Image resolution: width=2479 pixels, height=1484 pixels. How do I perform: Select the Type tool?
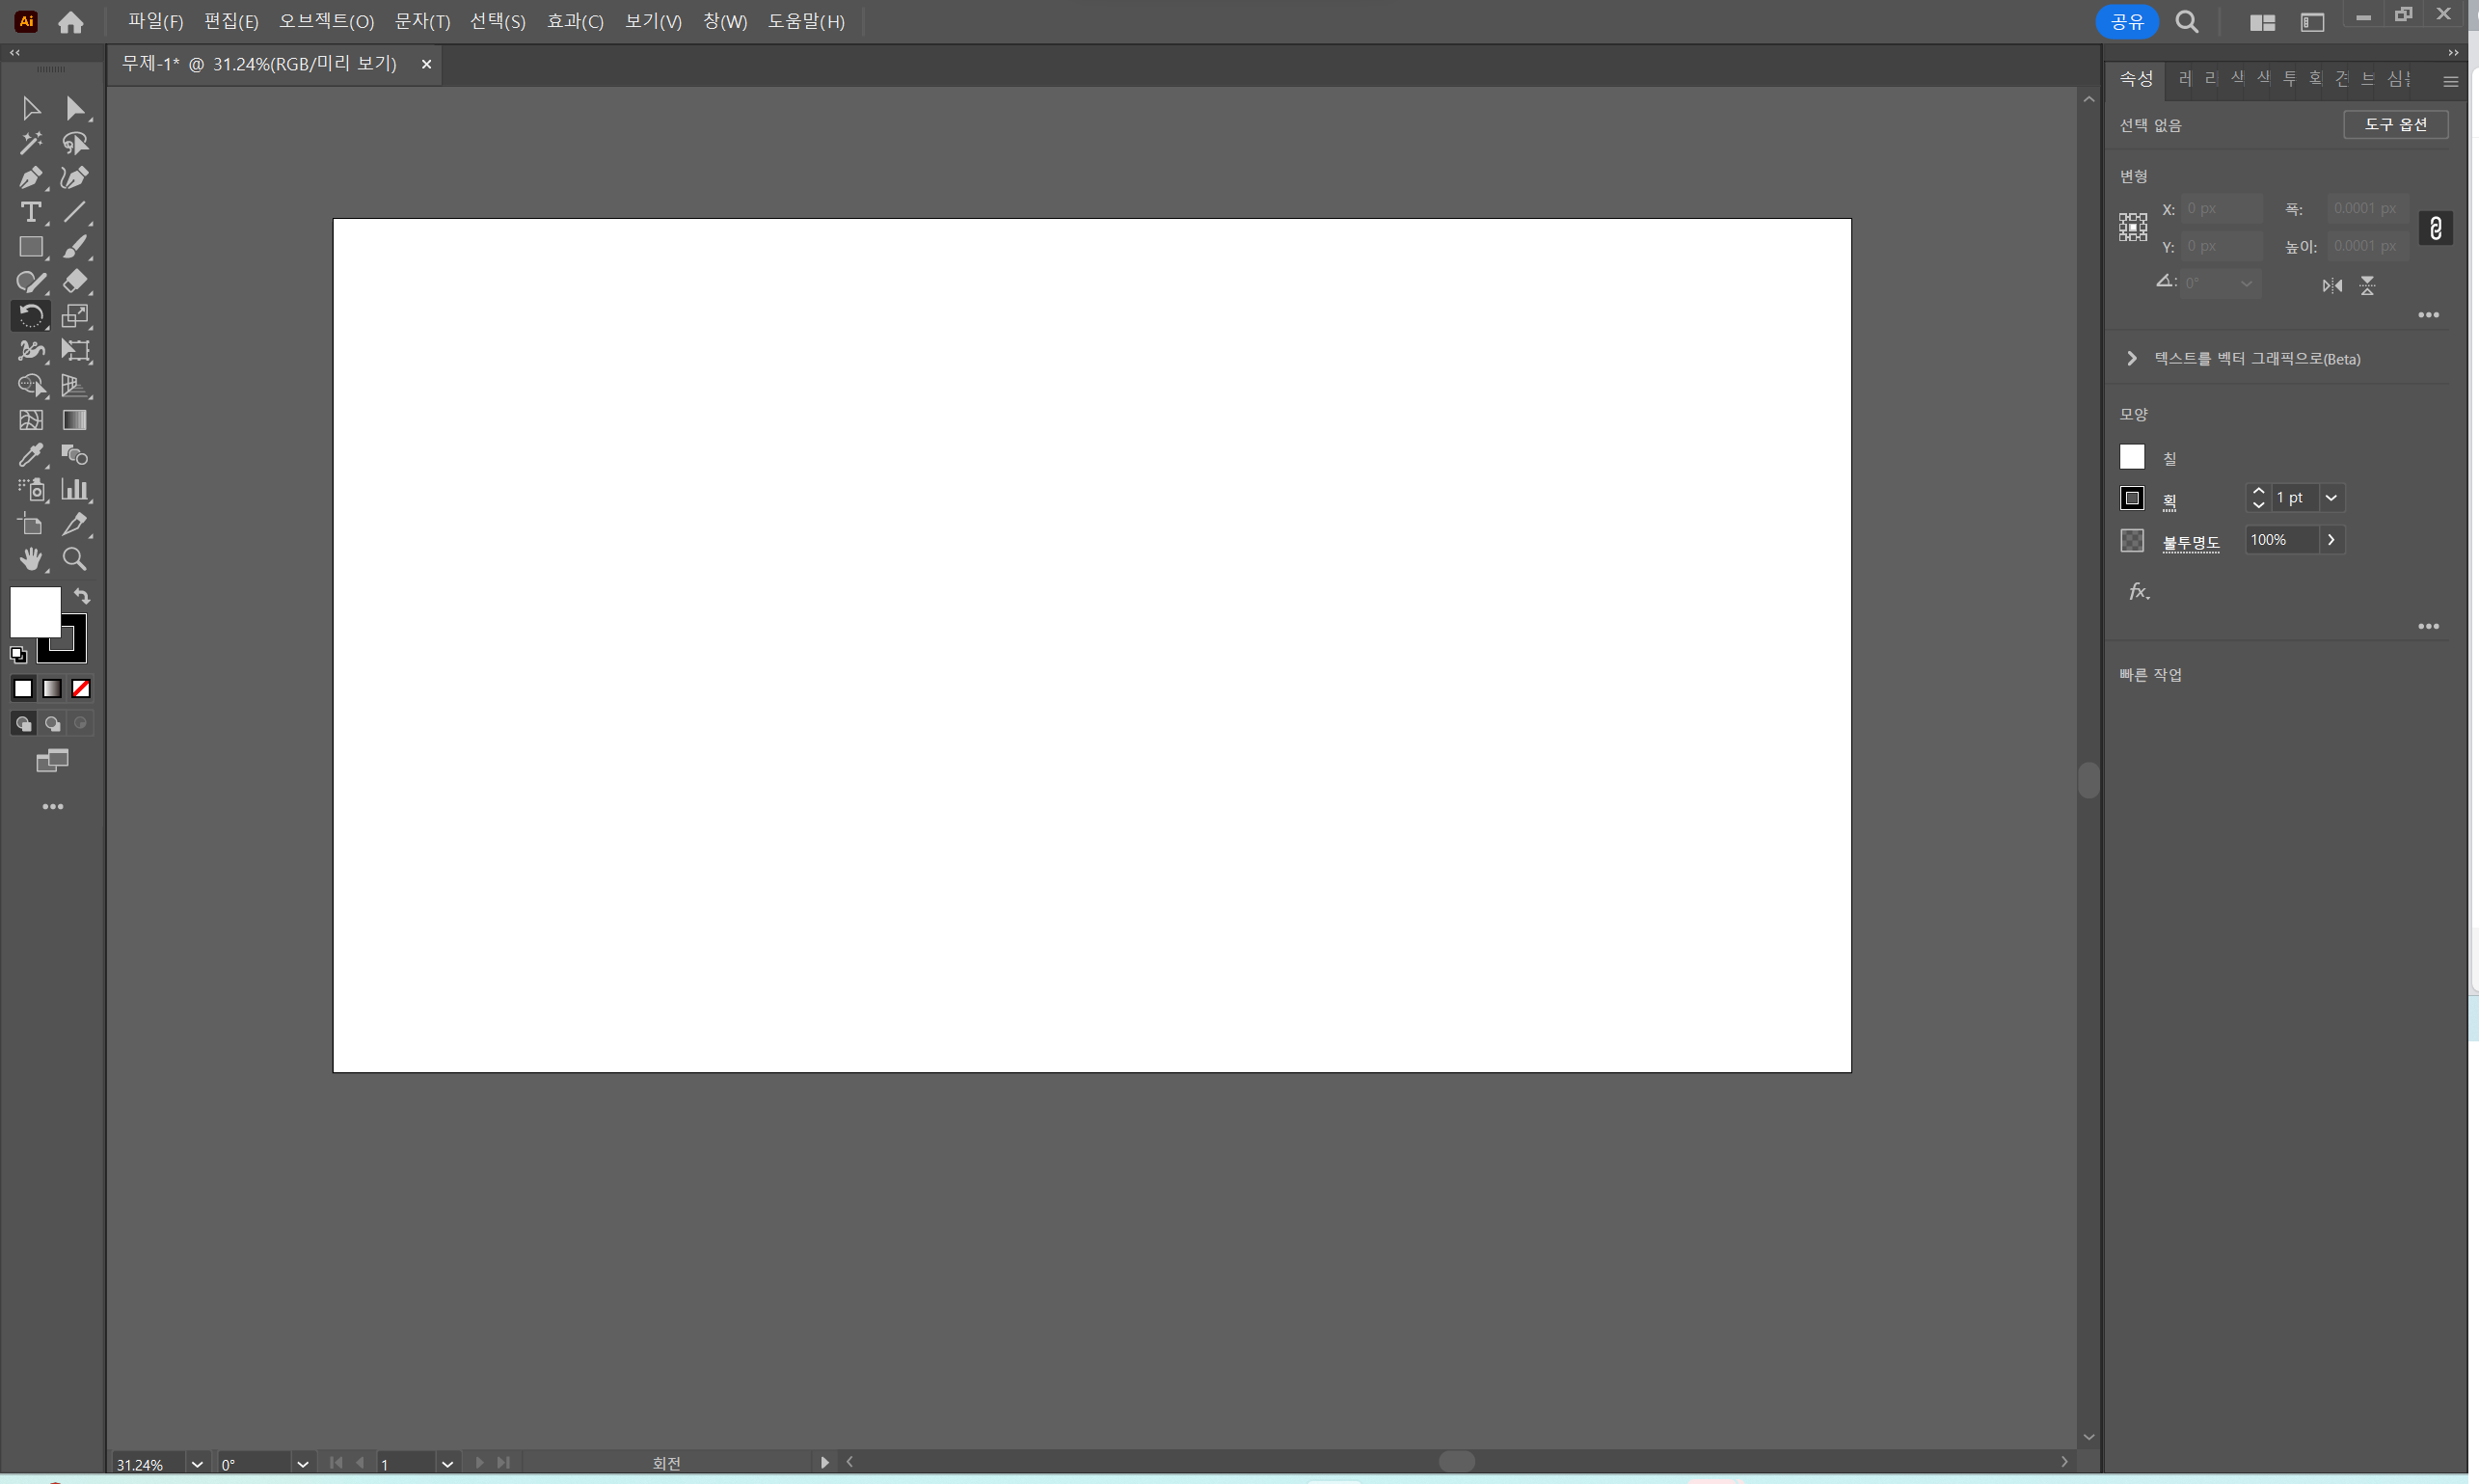tap(30, 212)
